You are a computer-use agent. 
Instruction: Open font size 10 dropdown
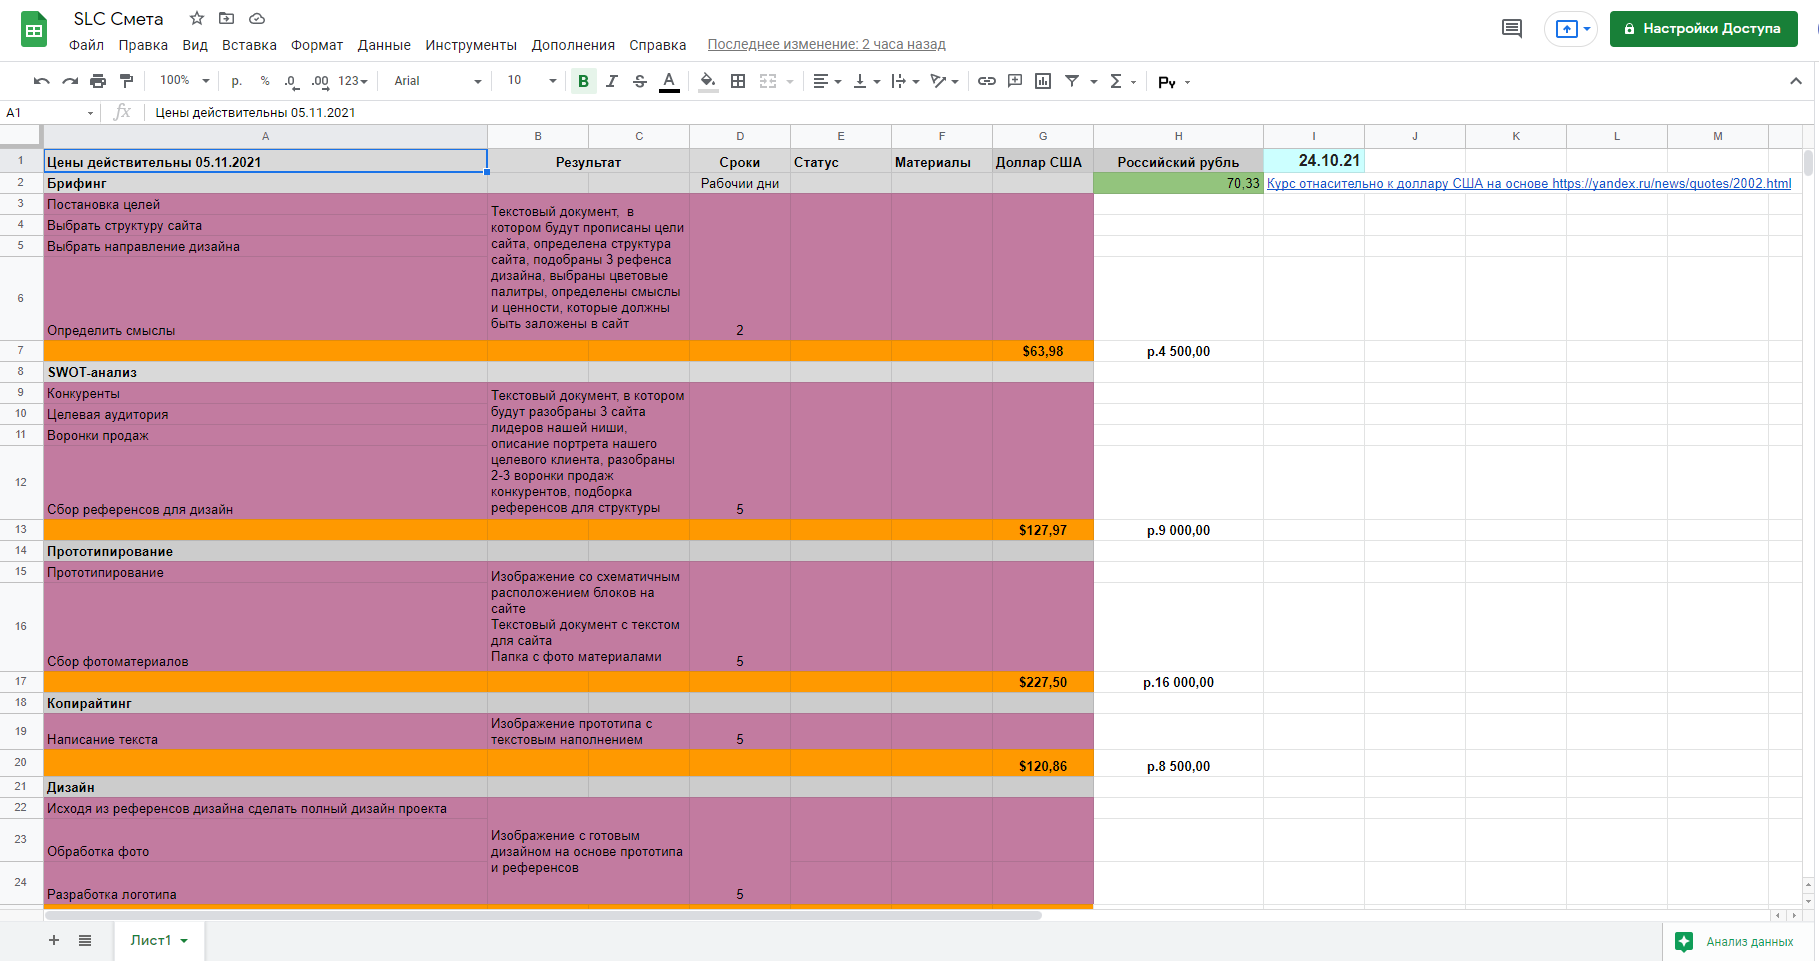pos(531,81)
